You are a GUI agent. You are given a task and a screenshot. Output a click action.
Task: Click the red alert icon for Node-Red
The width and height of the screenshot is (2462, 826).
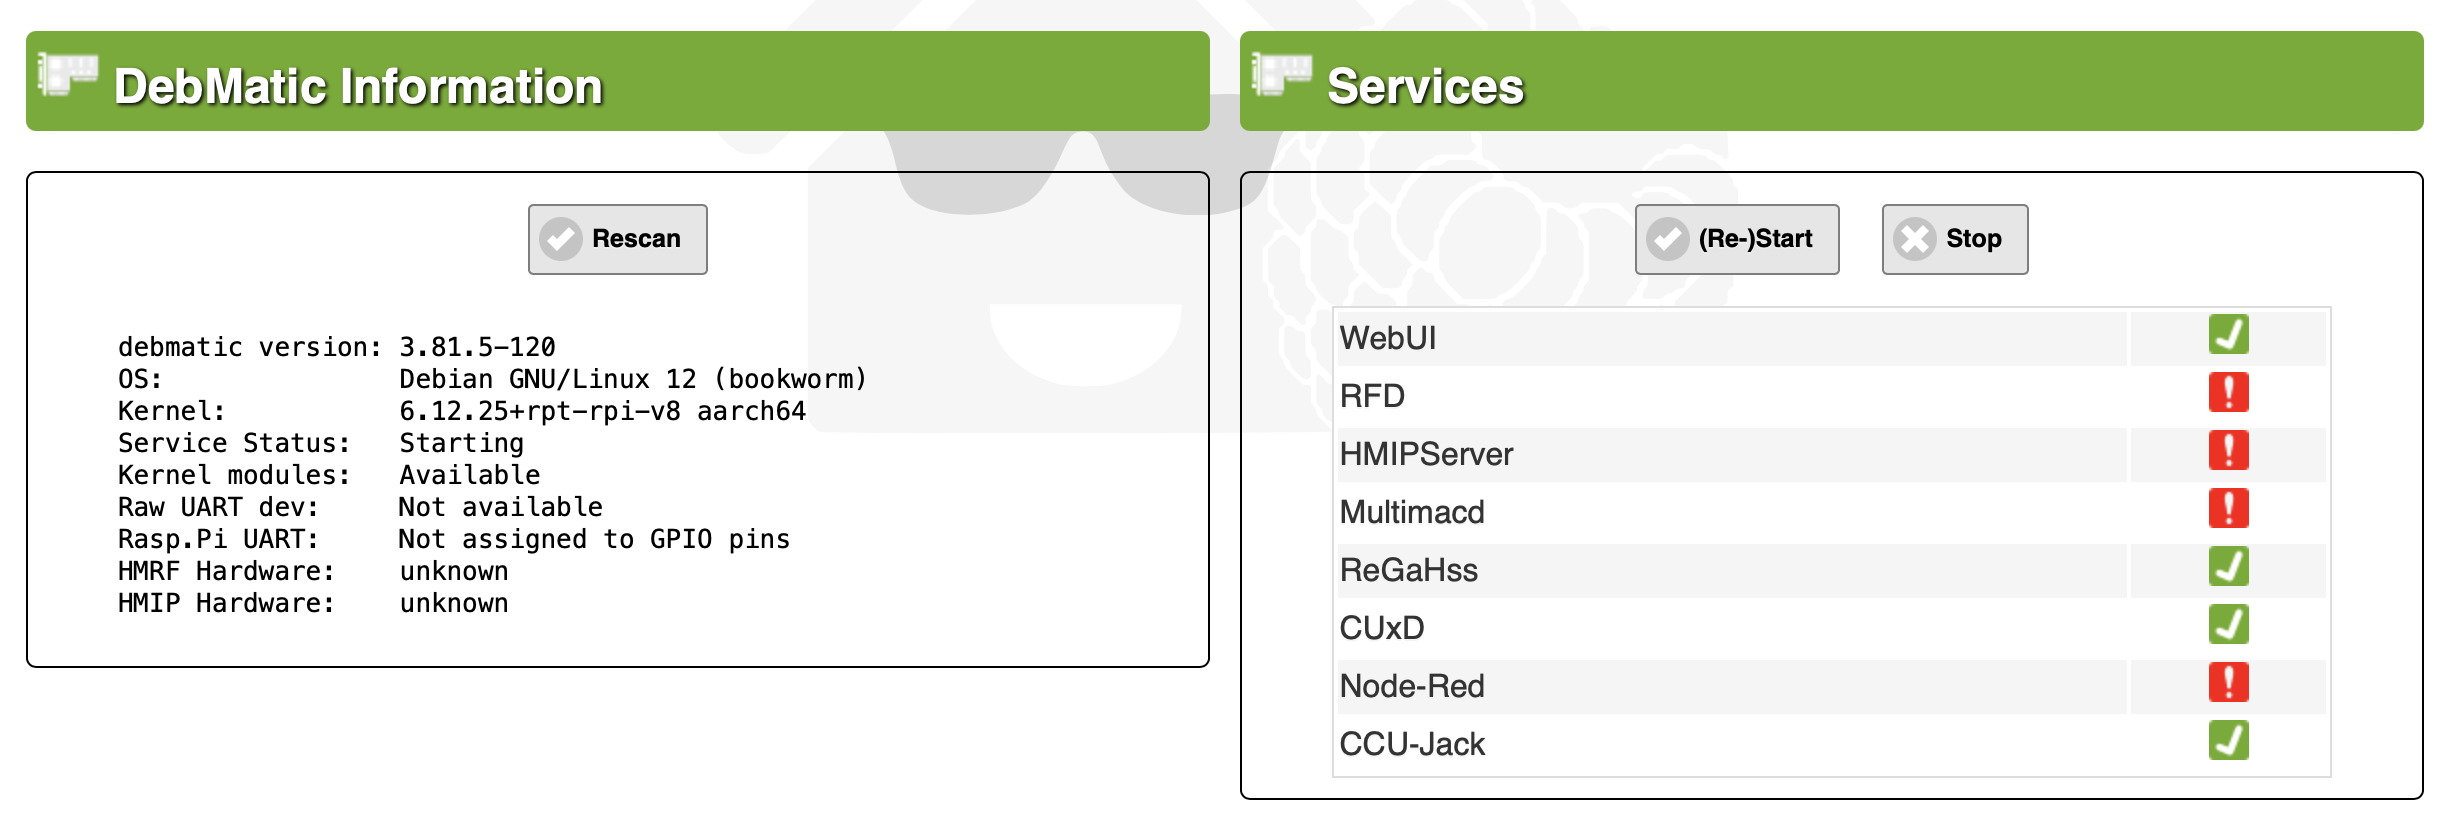tap(2228, 683)
